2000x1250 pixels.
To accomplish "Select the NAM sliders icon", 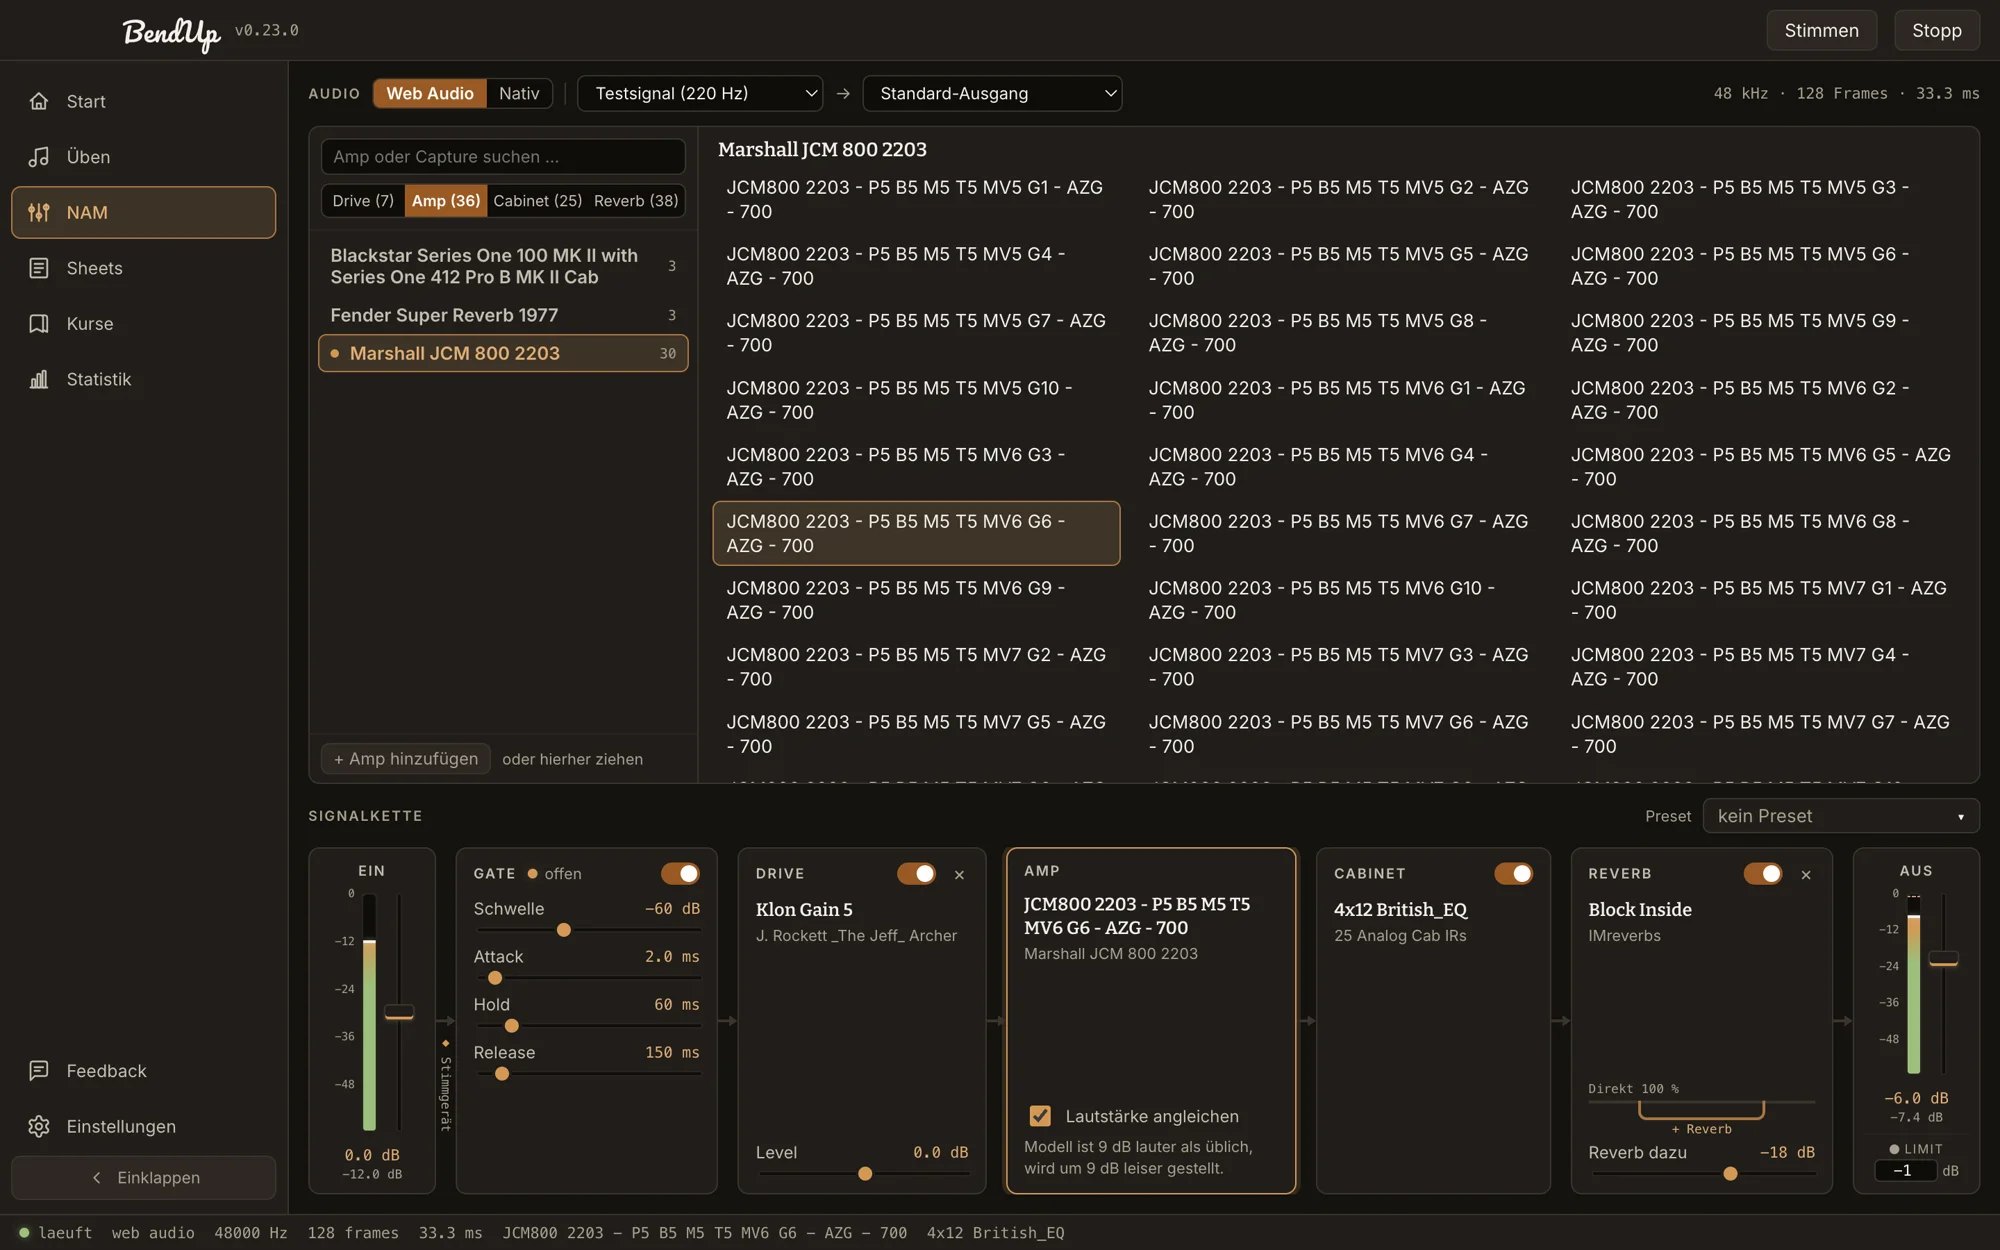I will pyautogui.click(x=39, y=212).
